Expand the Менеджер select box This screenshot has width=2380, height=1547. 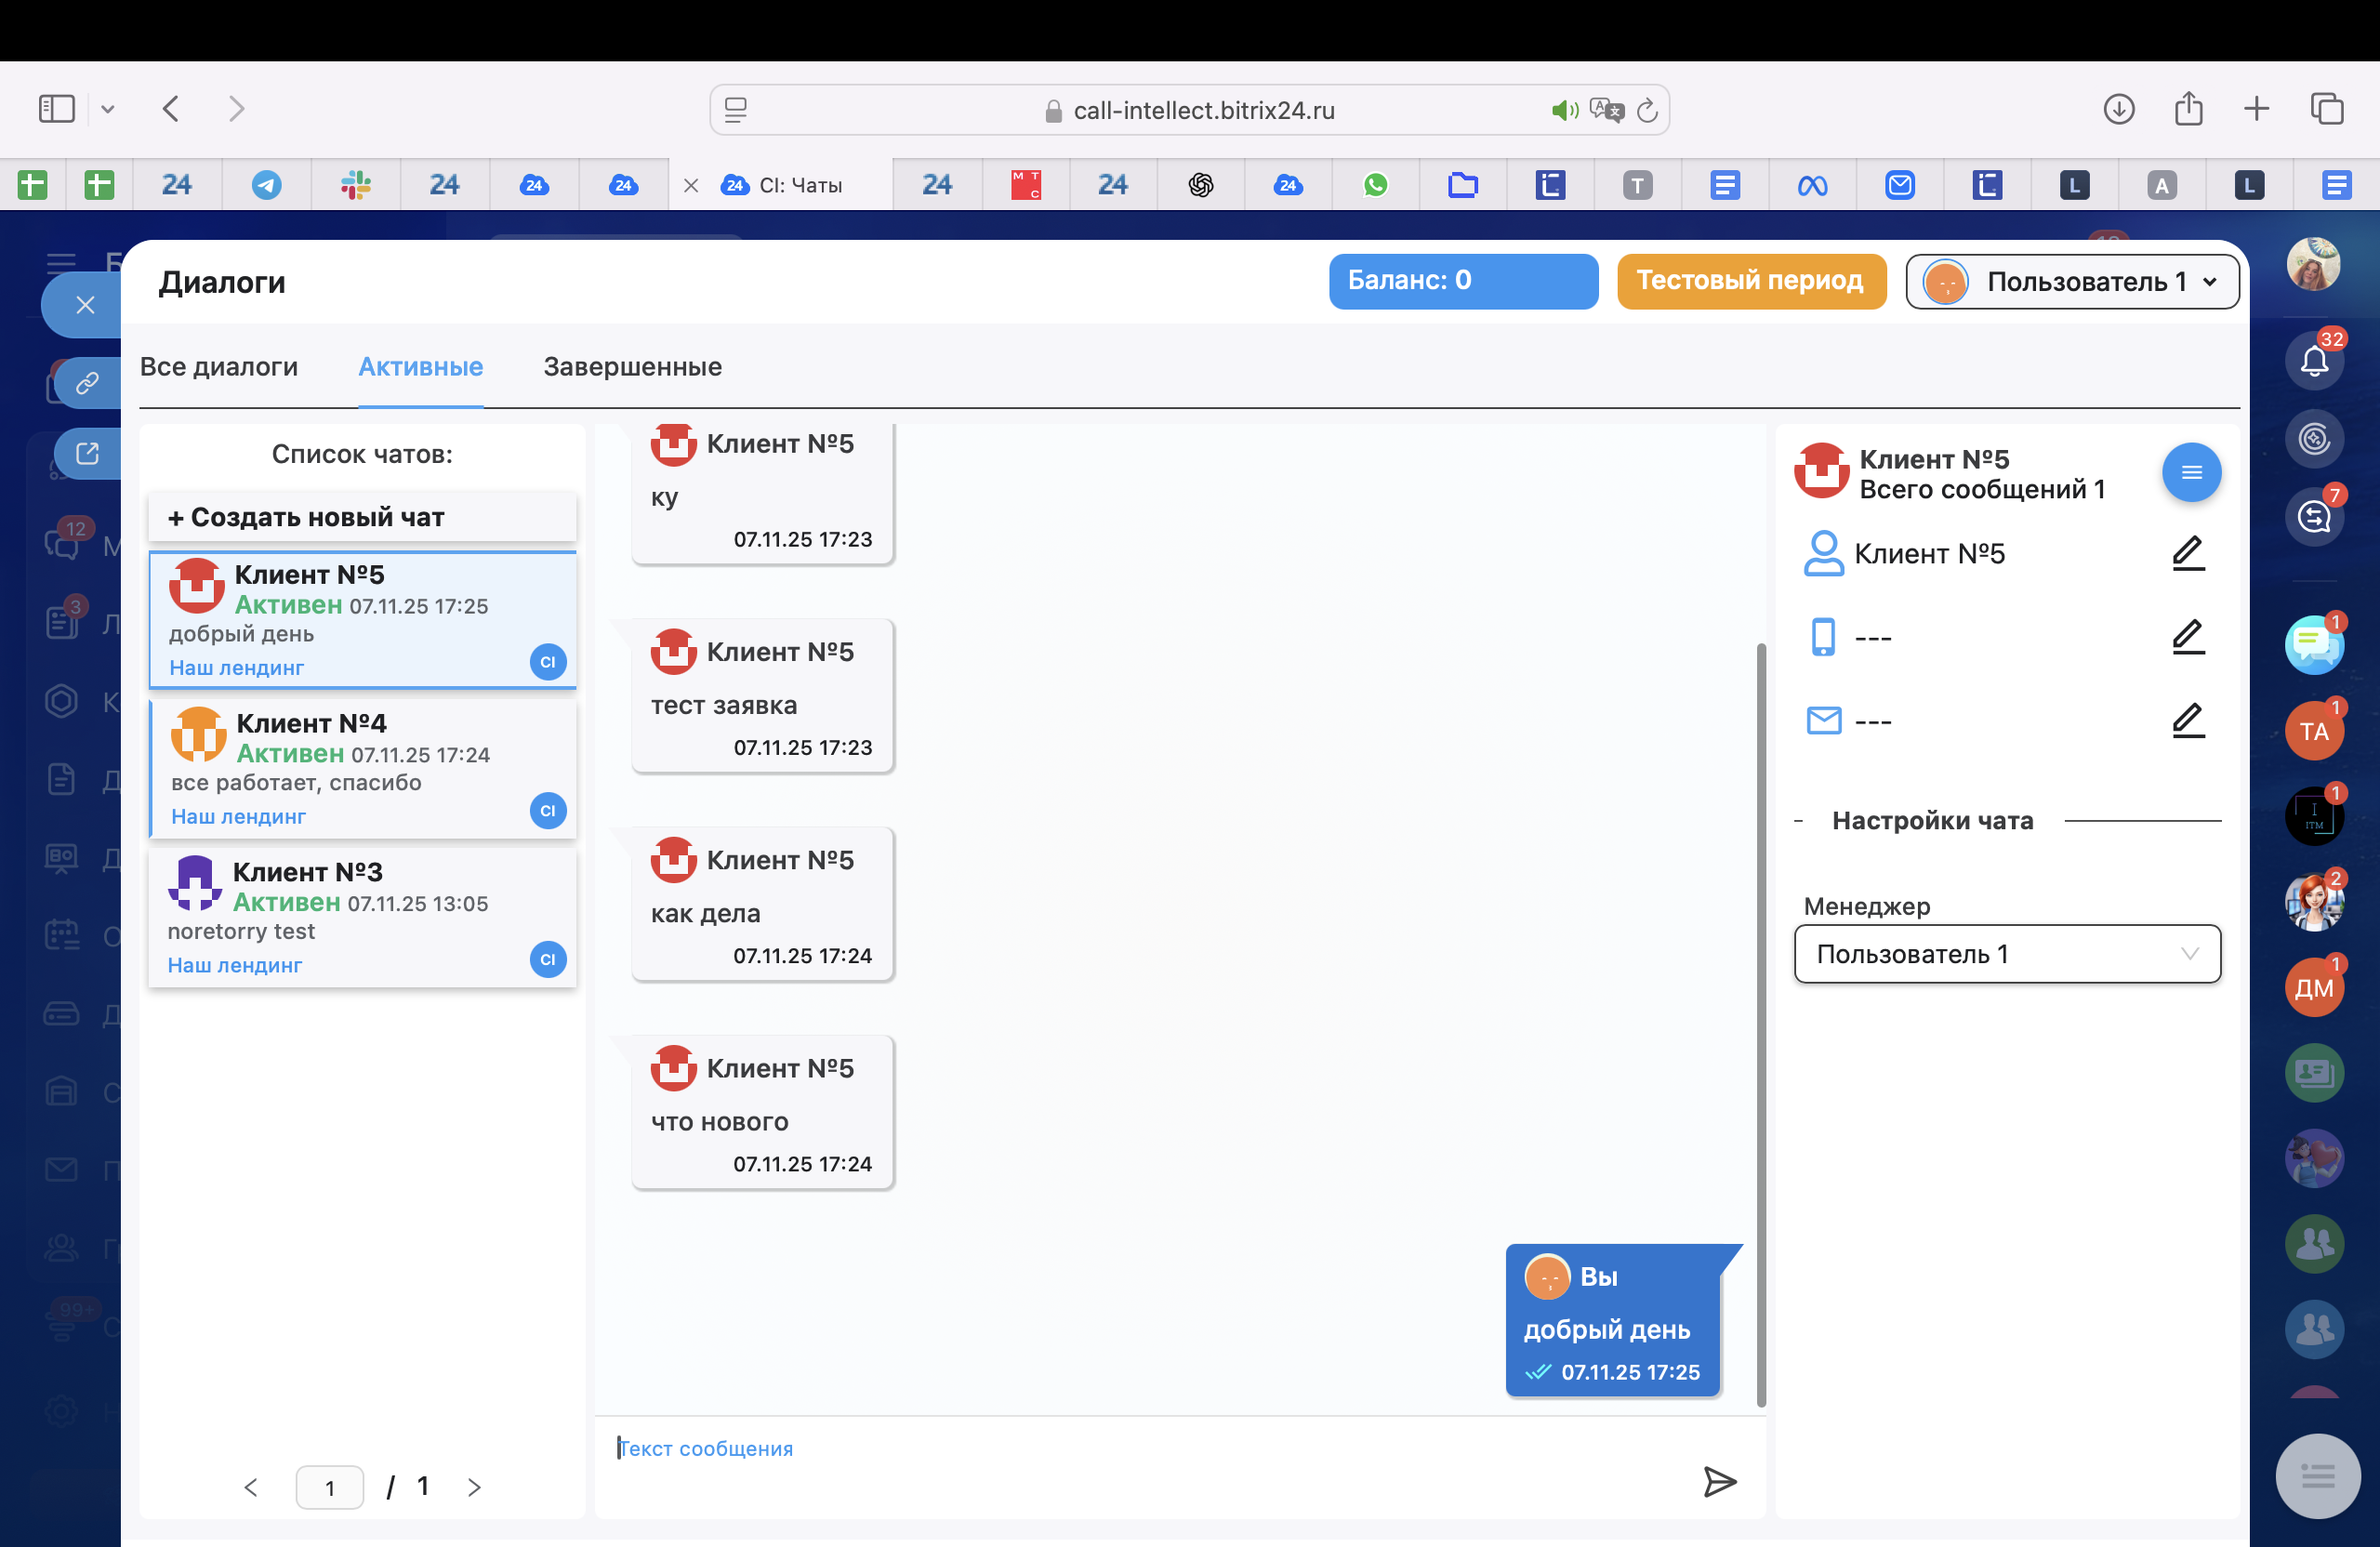(2006, 954)
